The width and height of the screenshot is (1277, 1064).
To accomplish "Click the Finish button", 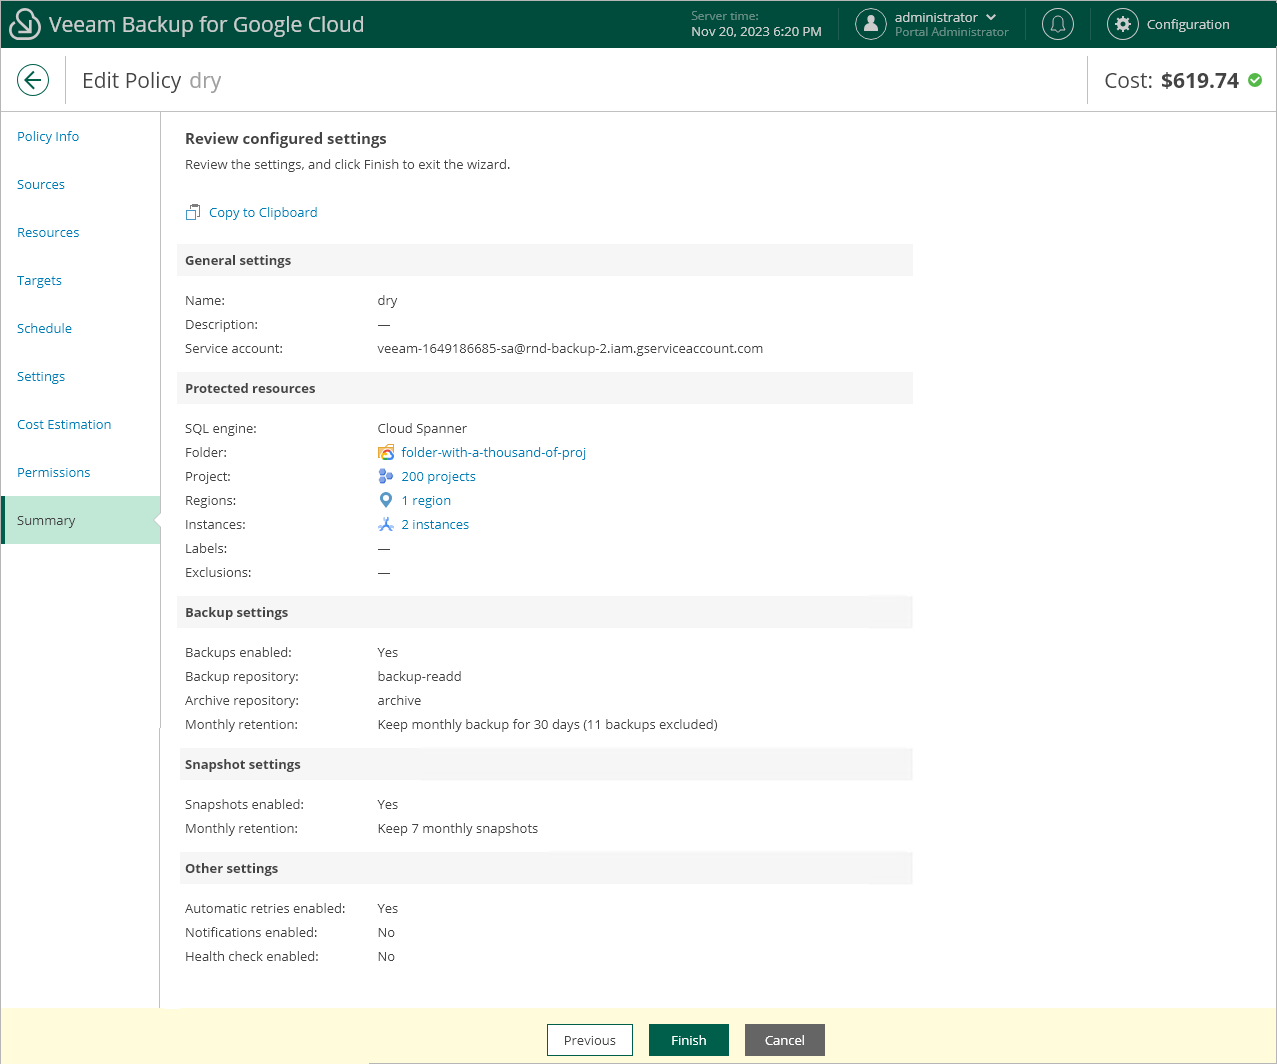I will click(689, 1040).
